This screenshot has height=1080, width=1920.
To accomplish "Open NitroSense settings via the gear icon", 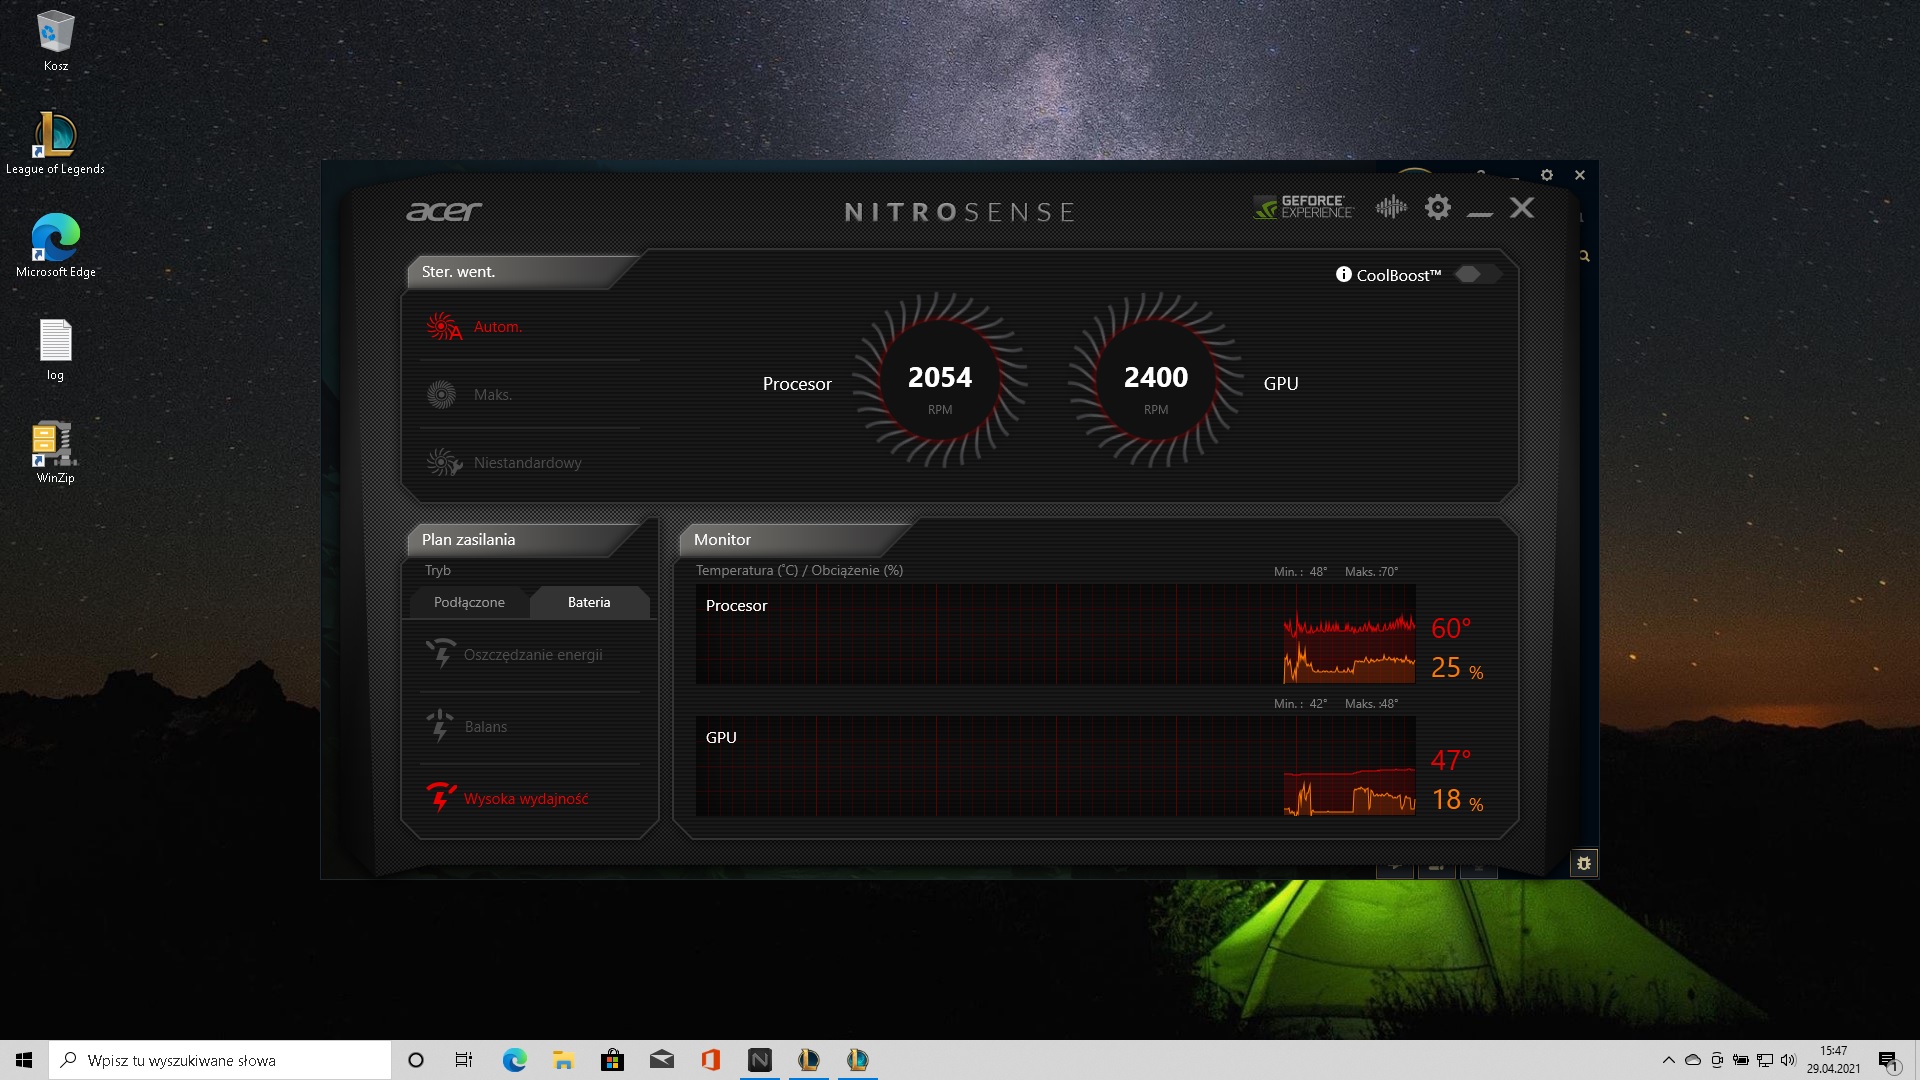I will (x=1437, y=207).
